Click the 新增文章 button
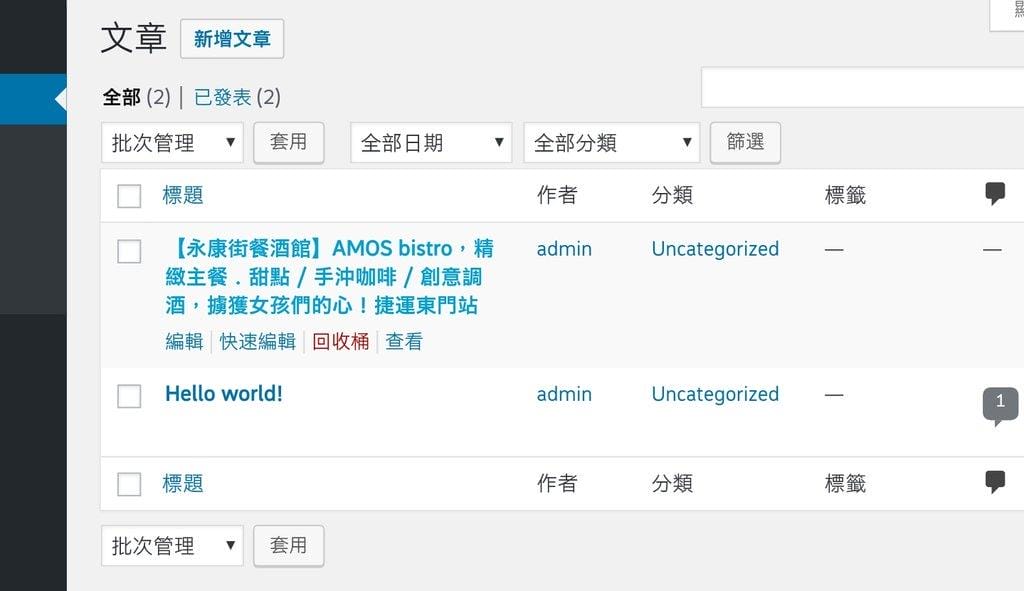The width and height of the screenshot is (1024, 591). [232, 39]
